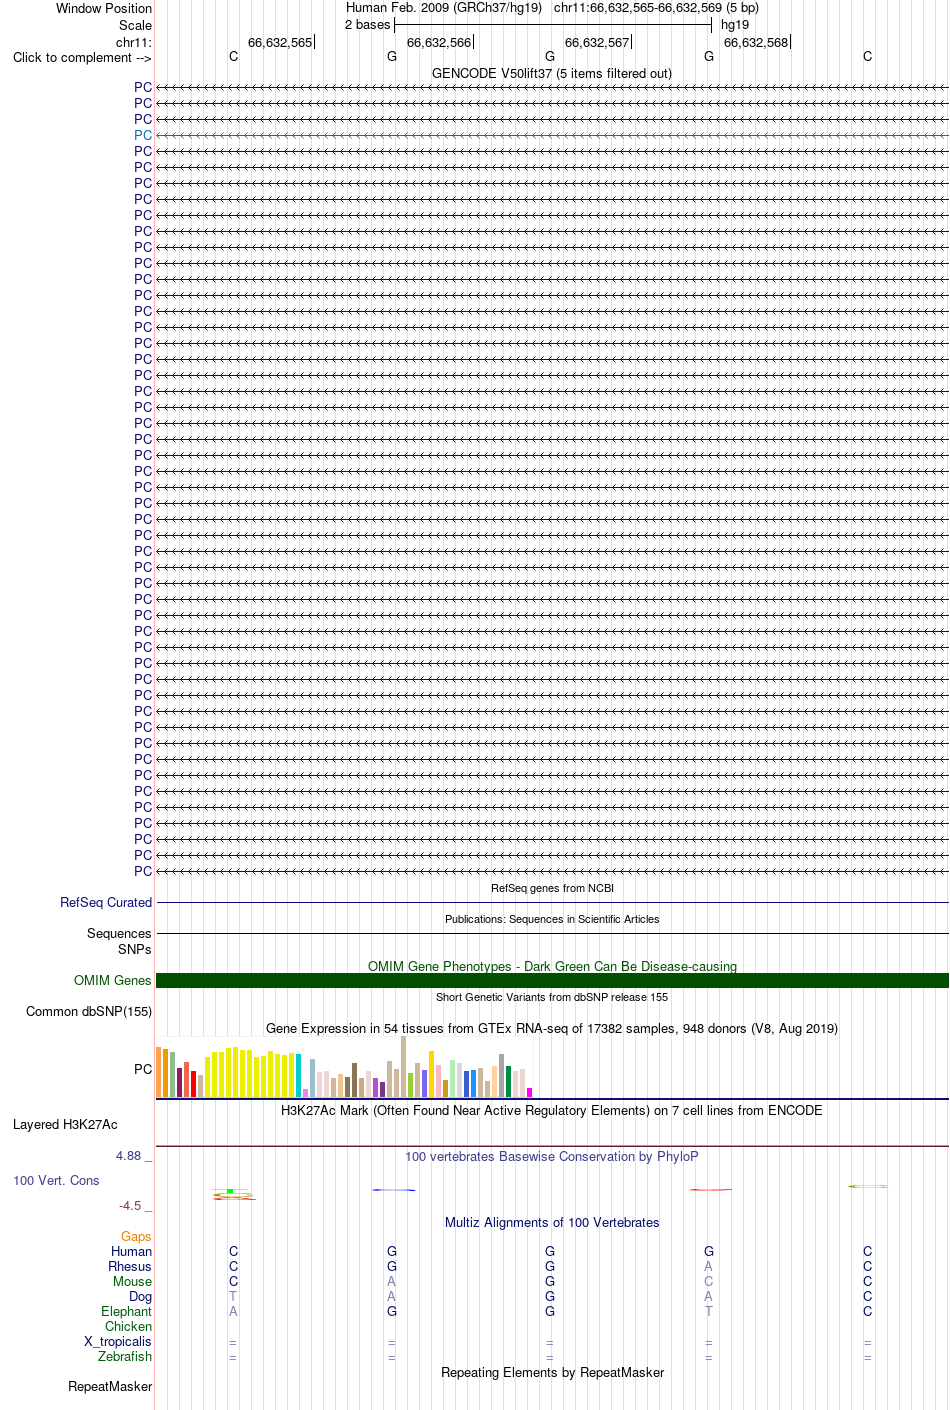This screenshot has width=950, height=1410.
Task: Click the 'Sequences' publications track label
Action: click(x=119, y=933)
